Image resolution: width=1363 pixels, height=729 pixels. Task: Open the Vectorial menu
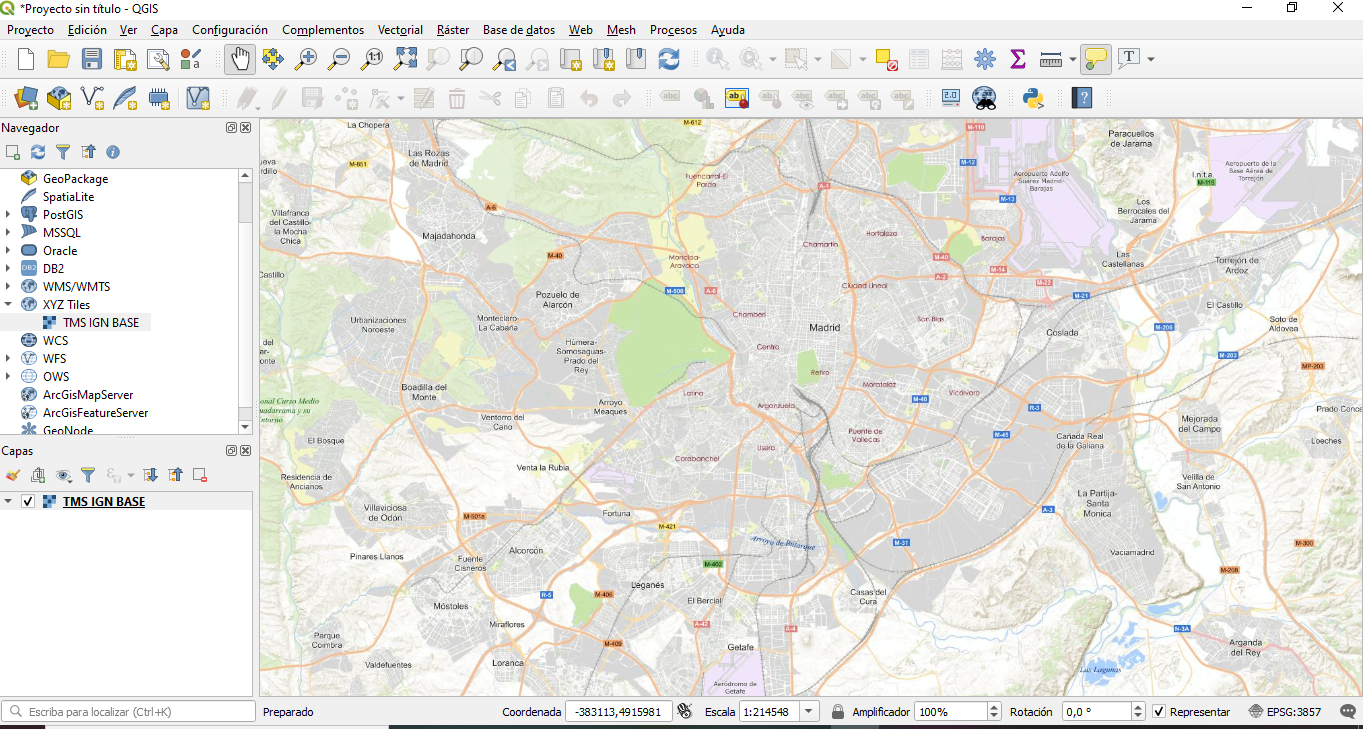400,30
